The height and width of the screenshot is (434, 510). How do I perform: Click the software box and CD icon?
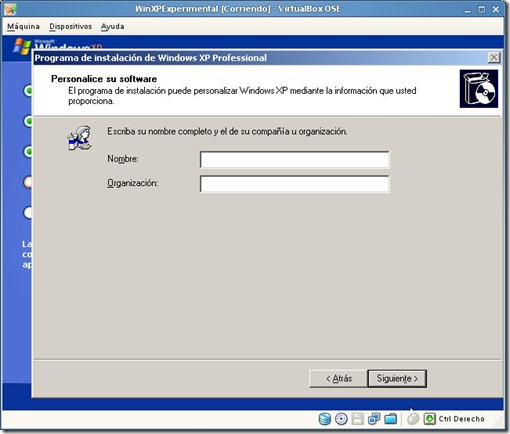479,89
